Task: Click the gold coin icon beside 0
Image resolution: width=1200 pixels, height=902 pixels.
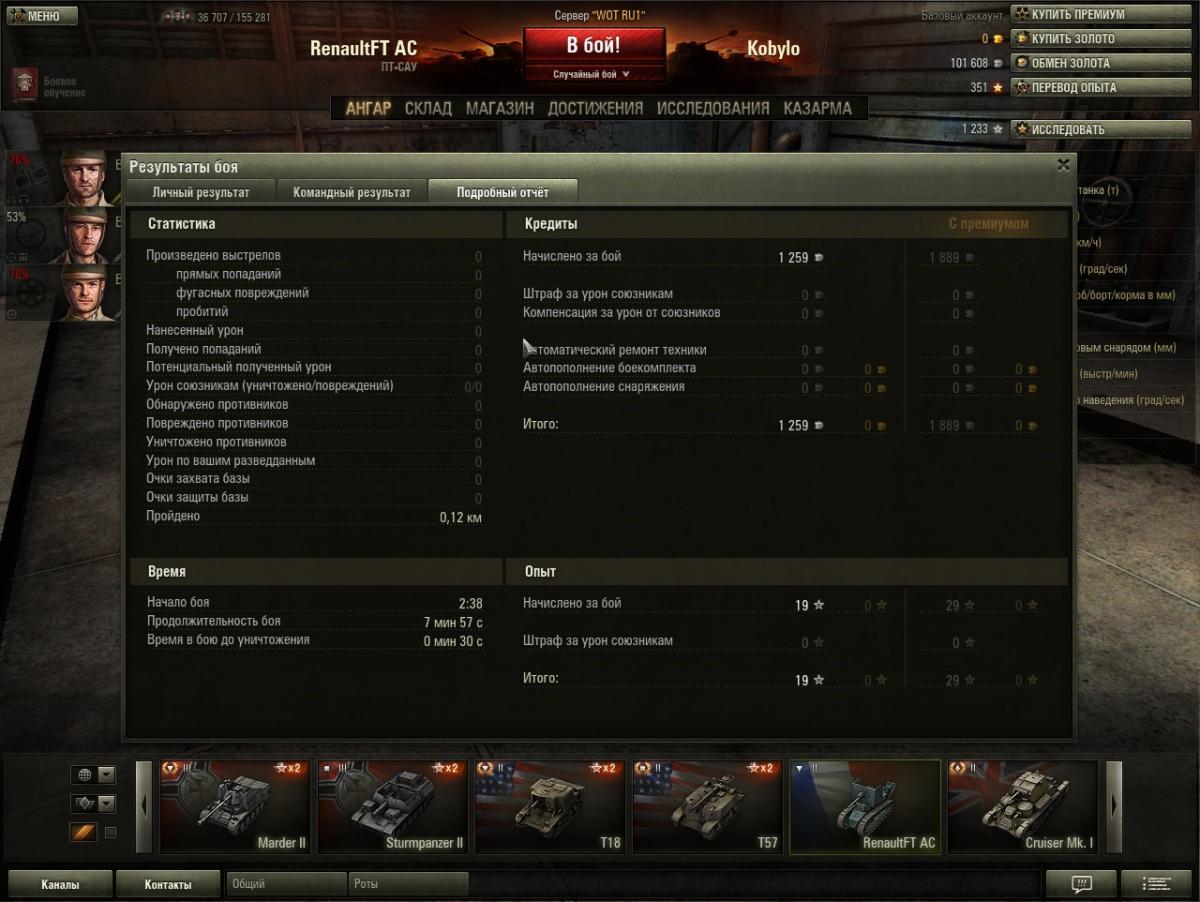Action: pos(997,39)
